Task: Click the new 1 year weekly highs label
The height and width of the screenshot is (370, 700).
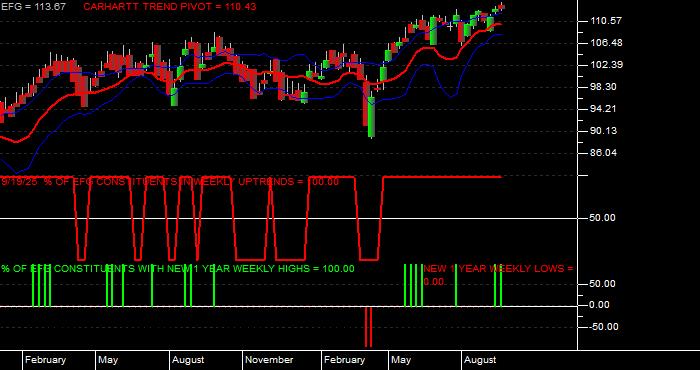Action: click(178, 269)
